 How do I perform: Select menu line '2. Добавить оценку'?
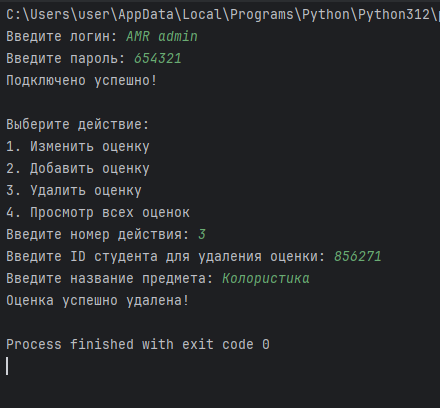(78, 168)
